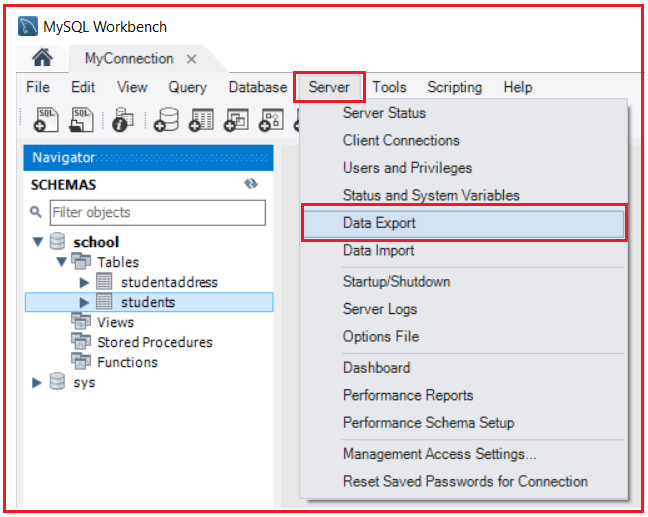Select the Stored Procedures tree label
Screen dimensions: 648x517
click(x=155, y=342)
